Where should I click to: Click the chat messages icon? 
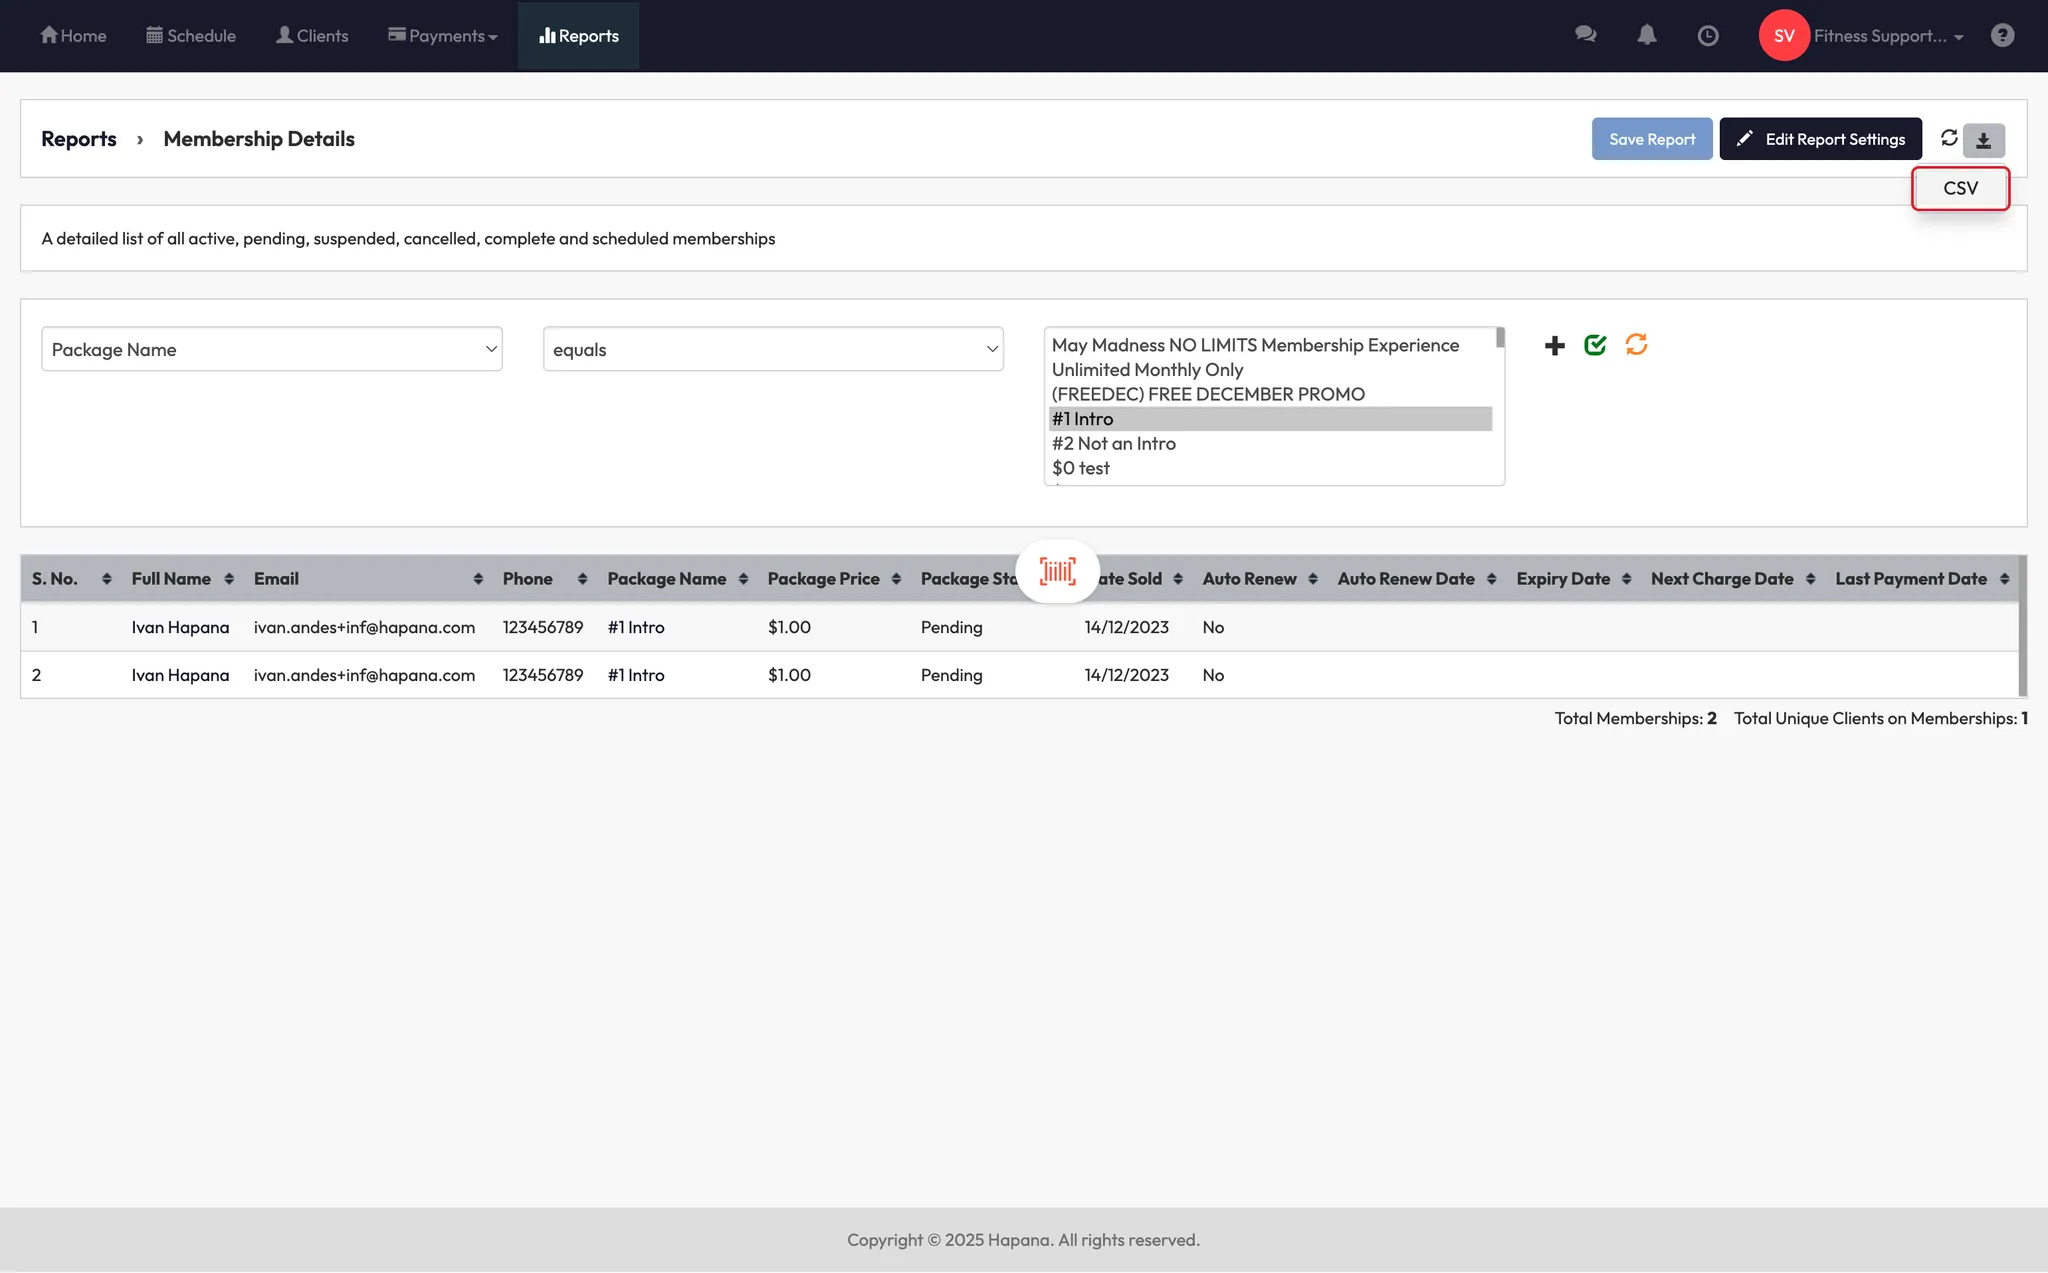pyautogui.click(x=1585, y=35)
